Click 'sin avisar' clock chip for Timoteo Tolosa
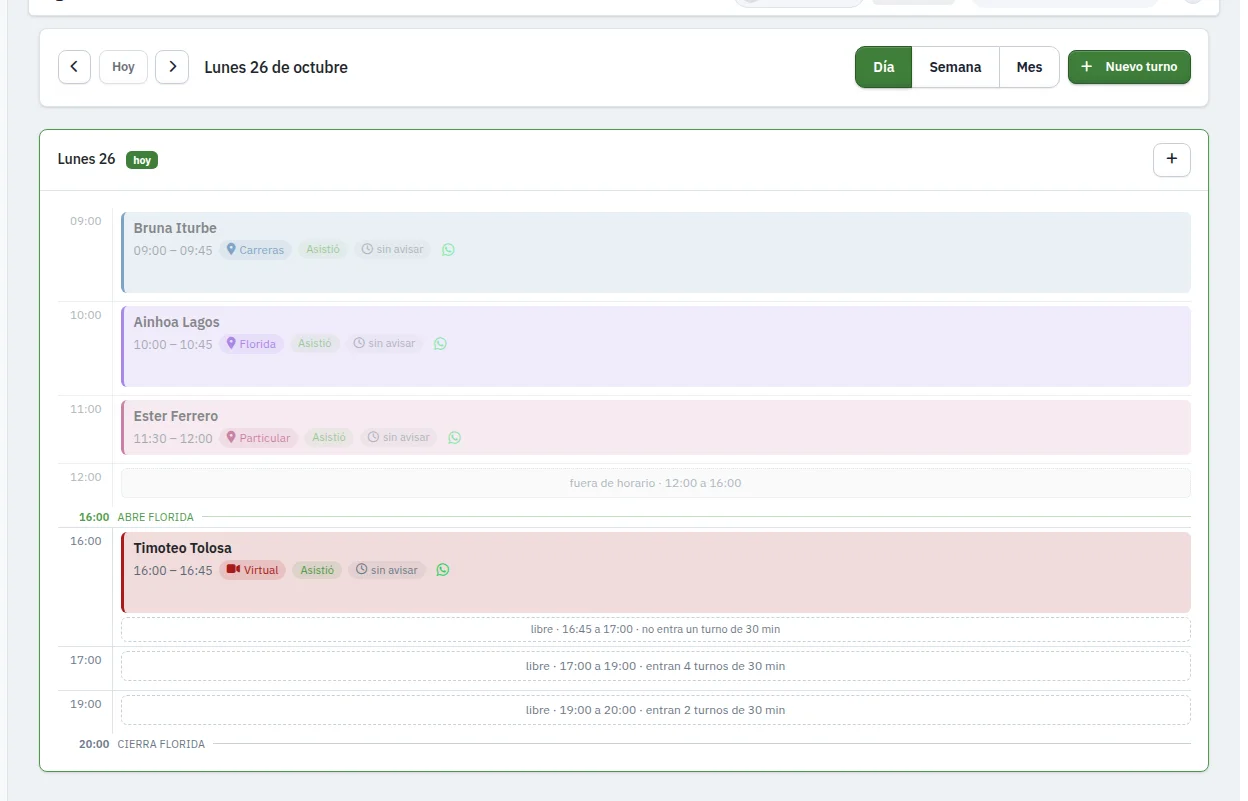The image size is (1248, 801). [x=387, y=570]
